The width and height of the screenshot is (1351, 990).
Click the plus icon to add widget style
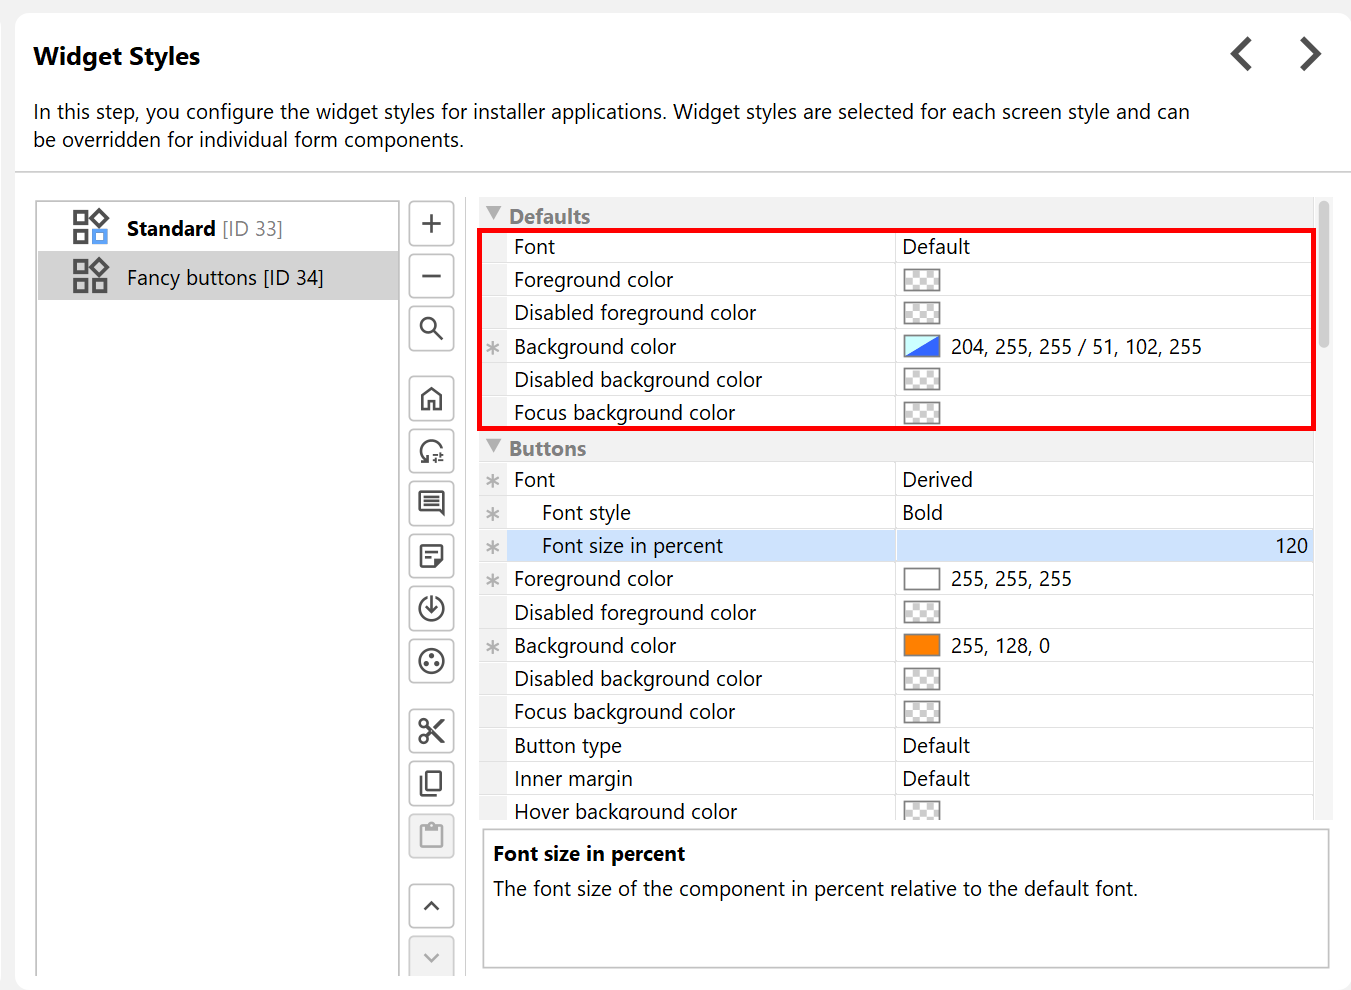pos(431,224)
